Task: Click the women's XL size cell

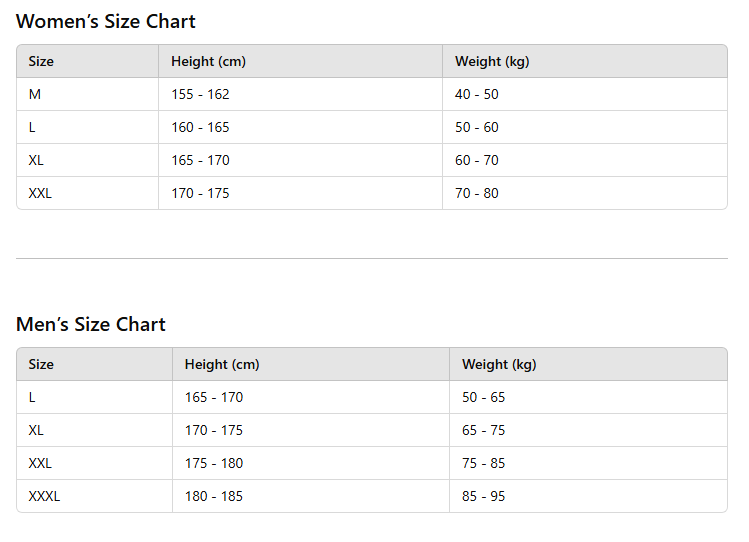Action: click(x=36, y=160)
